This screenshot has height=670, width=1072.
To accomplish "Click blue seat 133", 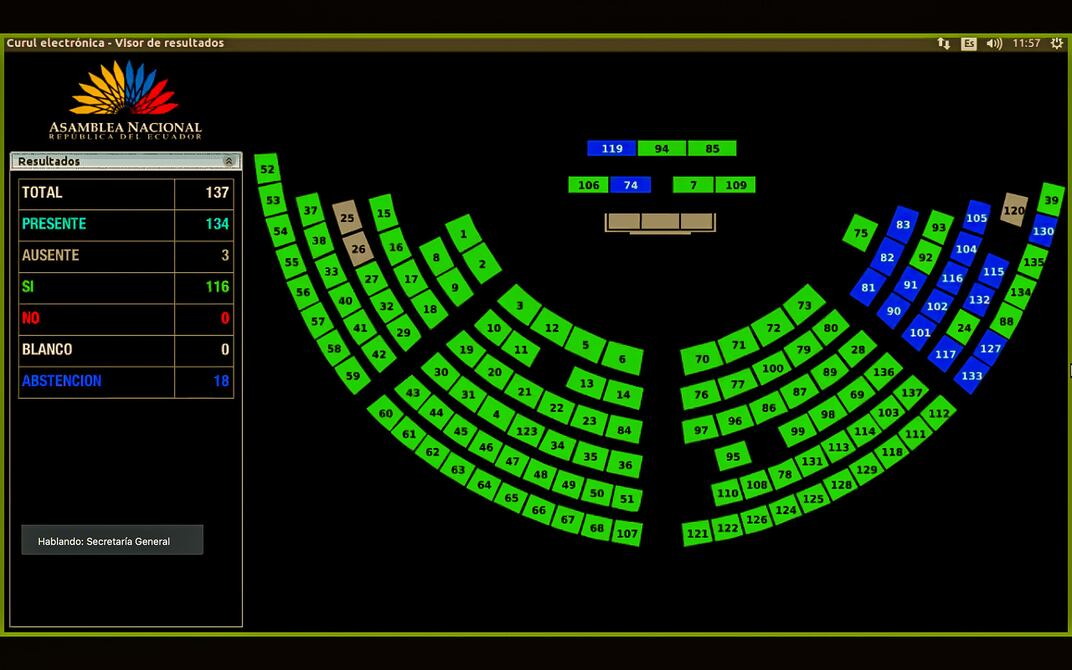I will tap(971, 376).
